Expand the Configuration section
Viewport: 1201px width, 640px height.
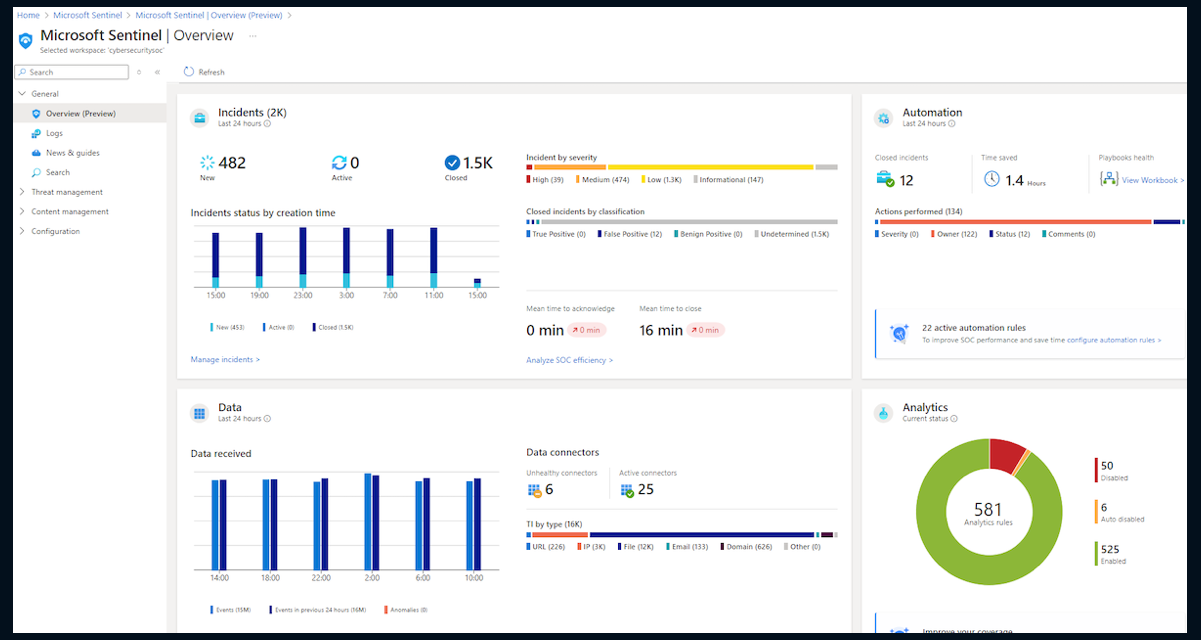(x=22, y=231)
